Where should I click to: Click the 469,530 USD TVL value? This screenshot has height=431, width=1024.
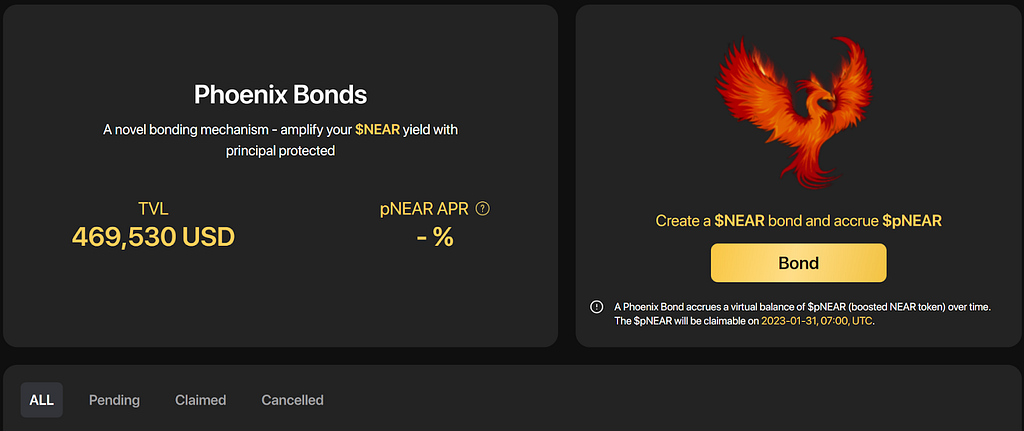pyautogui.click(x=153, y=237)
